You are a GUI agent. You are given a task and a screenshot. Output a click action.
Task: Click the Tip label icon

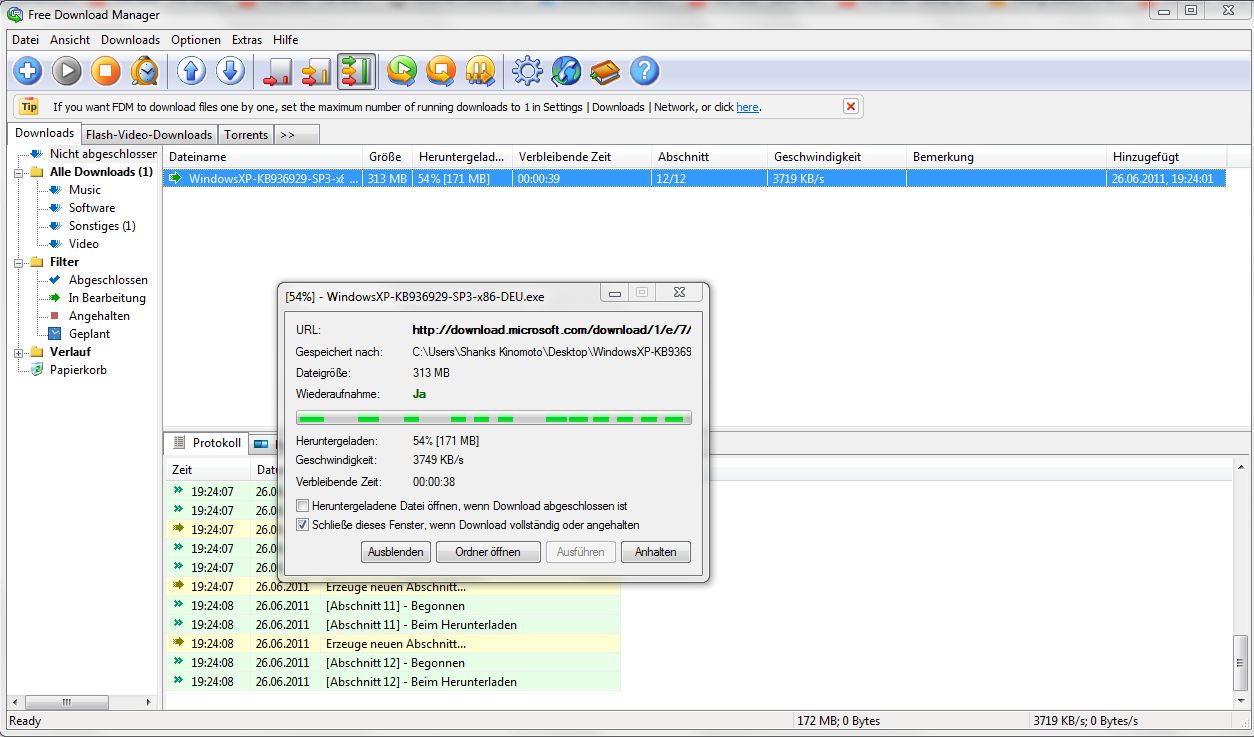(29, 107)
